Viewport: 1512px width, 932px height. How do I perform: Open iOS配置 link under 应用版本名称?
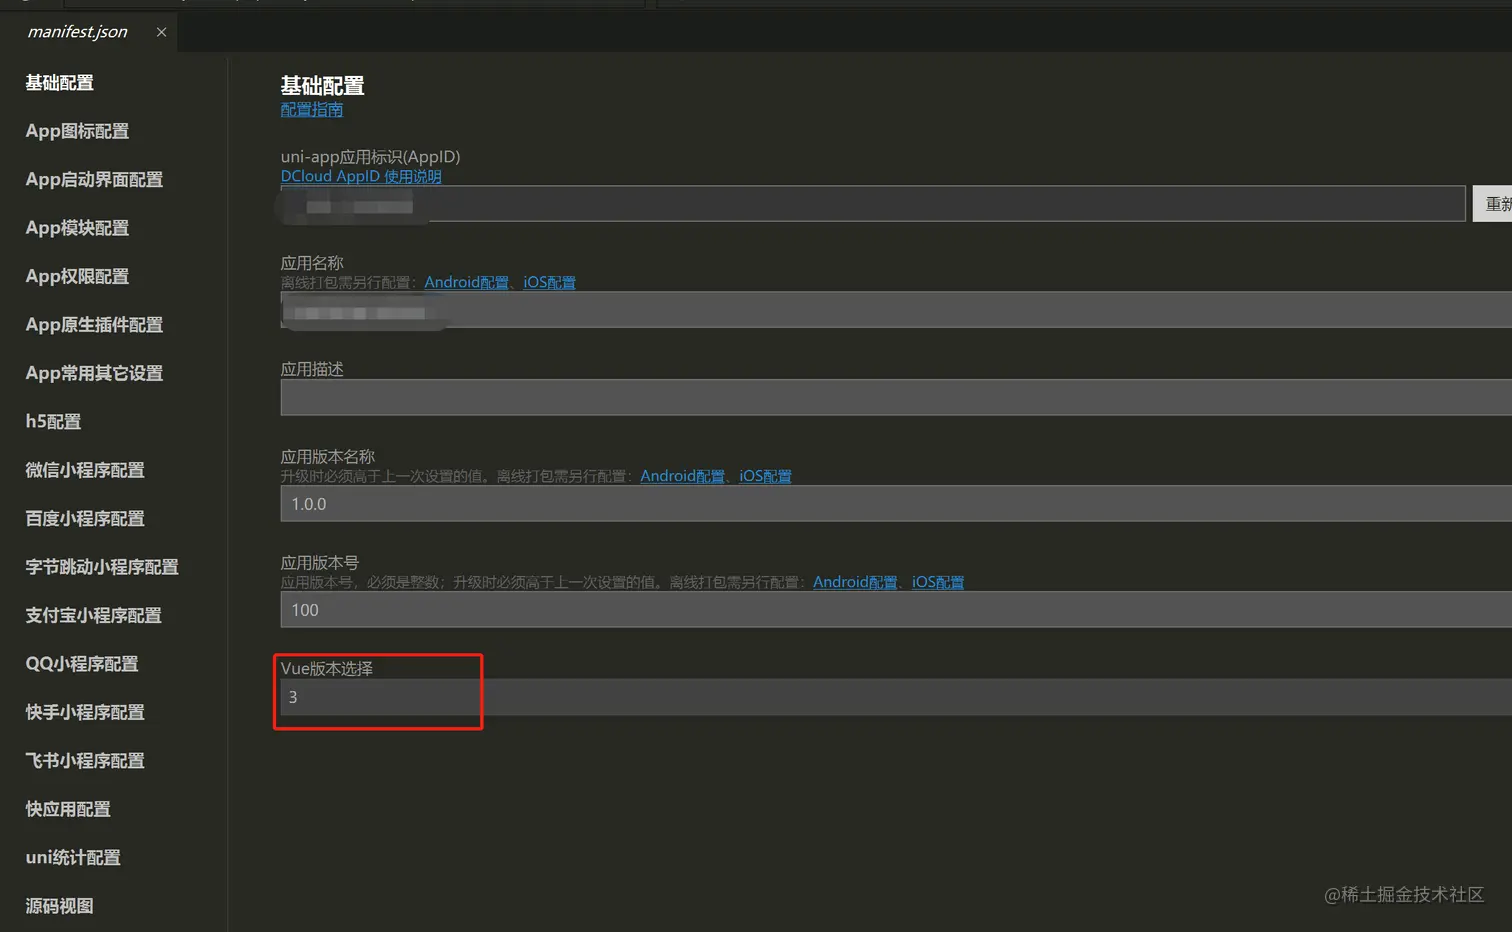click(x=765, y=476)
